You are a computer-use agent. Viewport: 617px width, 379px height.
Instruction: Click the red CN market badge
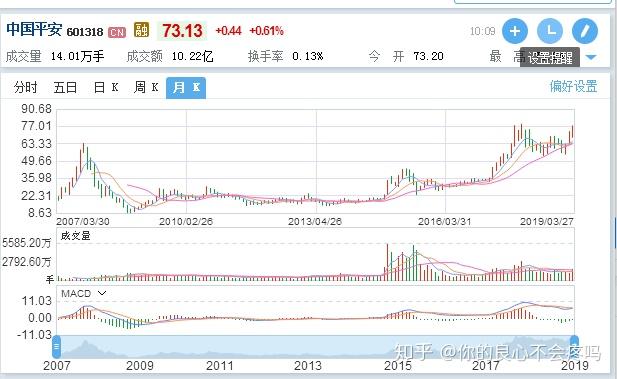point(117,32)
